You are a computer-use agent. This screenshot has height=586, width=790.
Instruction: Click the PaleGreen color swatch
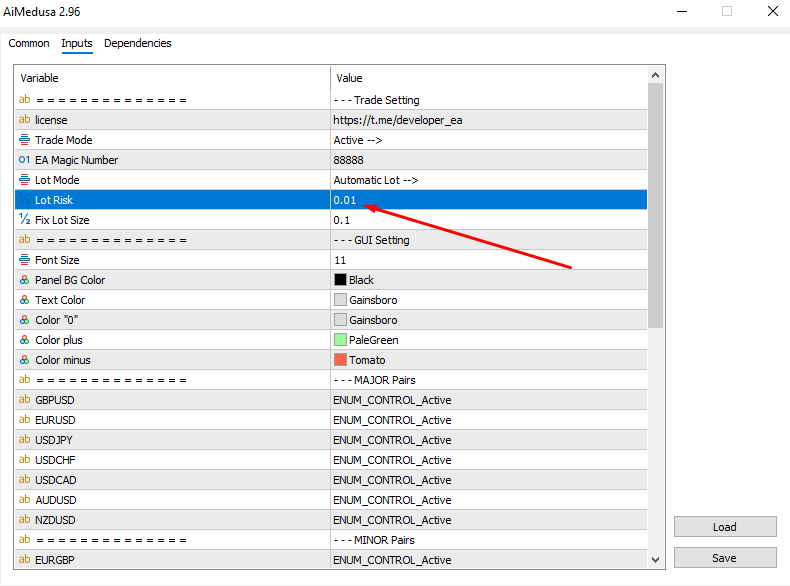tap(340, 340)
